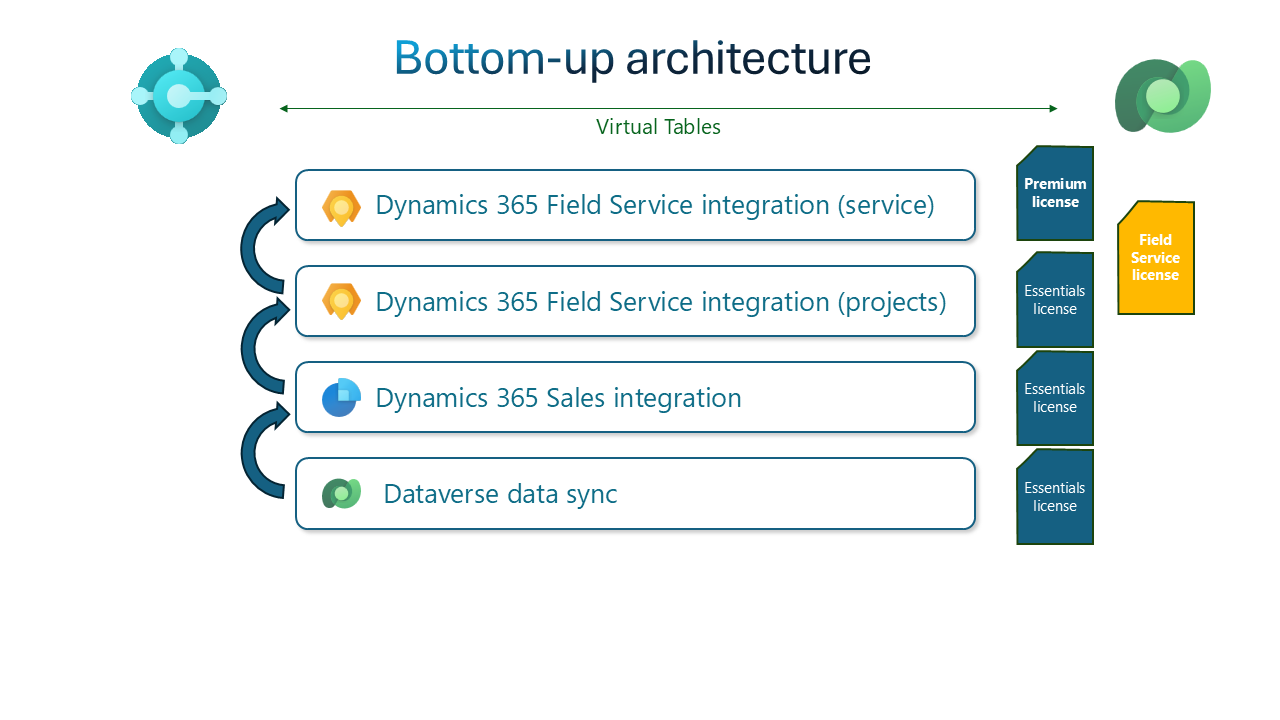Select the Premium license tag
The width and height of the screenshot is (1280, 720).
pyautogui.click(x=1055, y=194)
